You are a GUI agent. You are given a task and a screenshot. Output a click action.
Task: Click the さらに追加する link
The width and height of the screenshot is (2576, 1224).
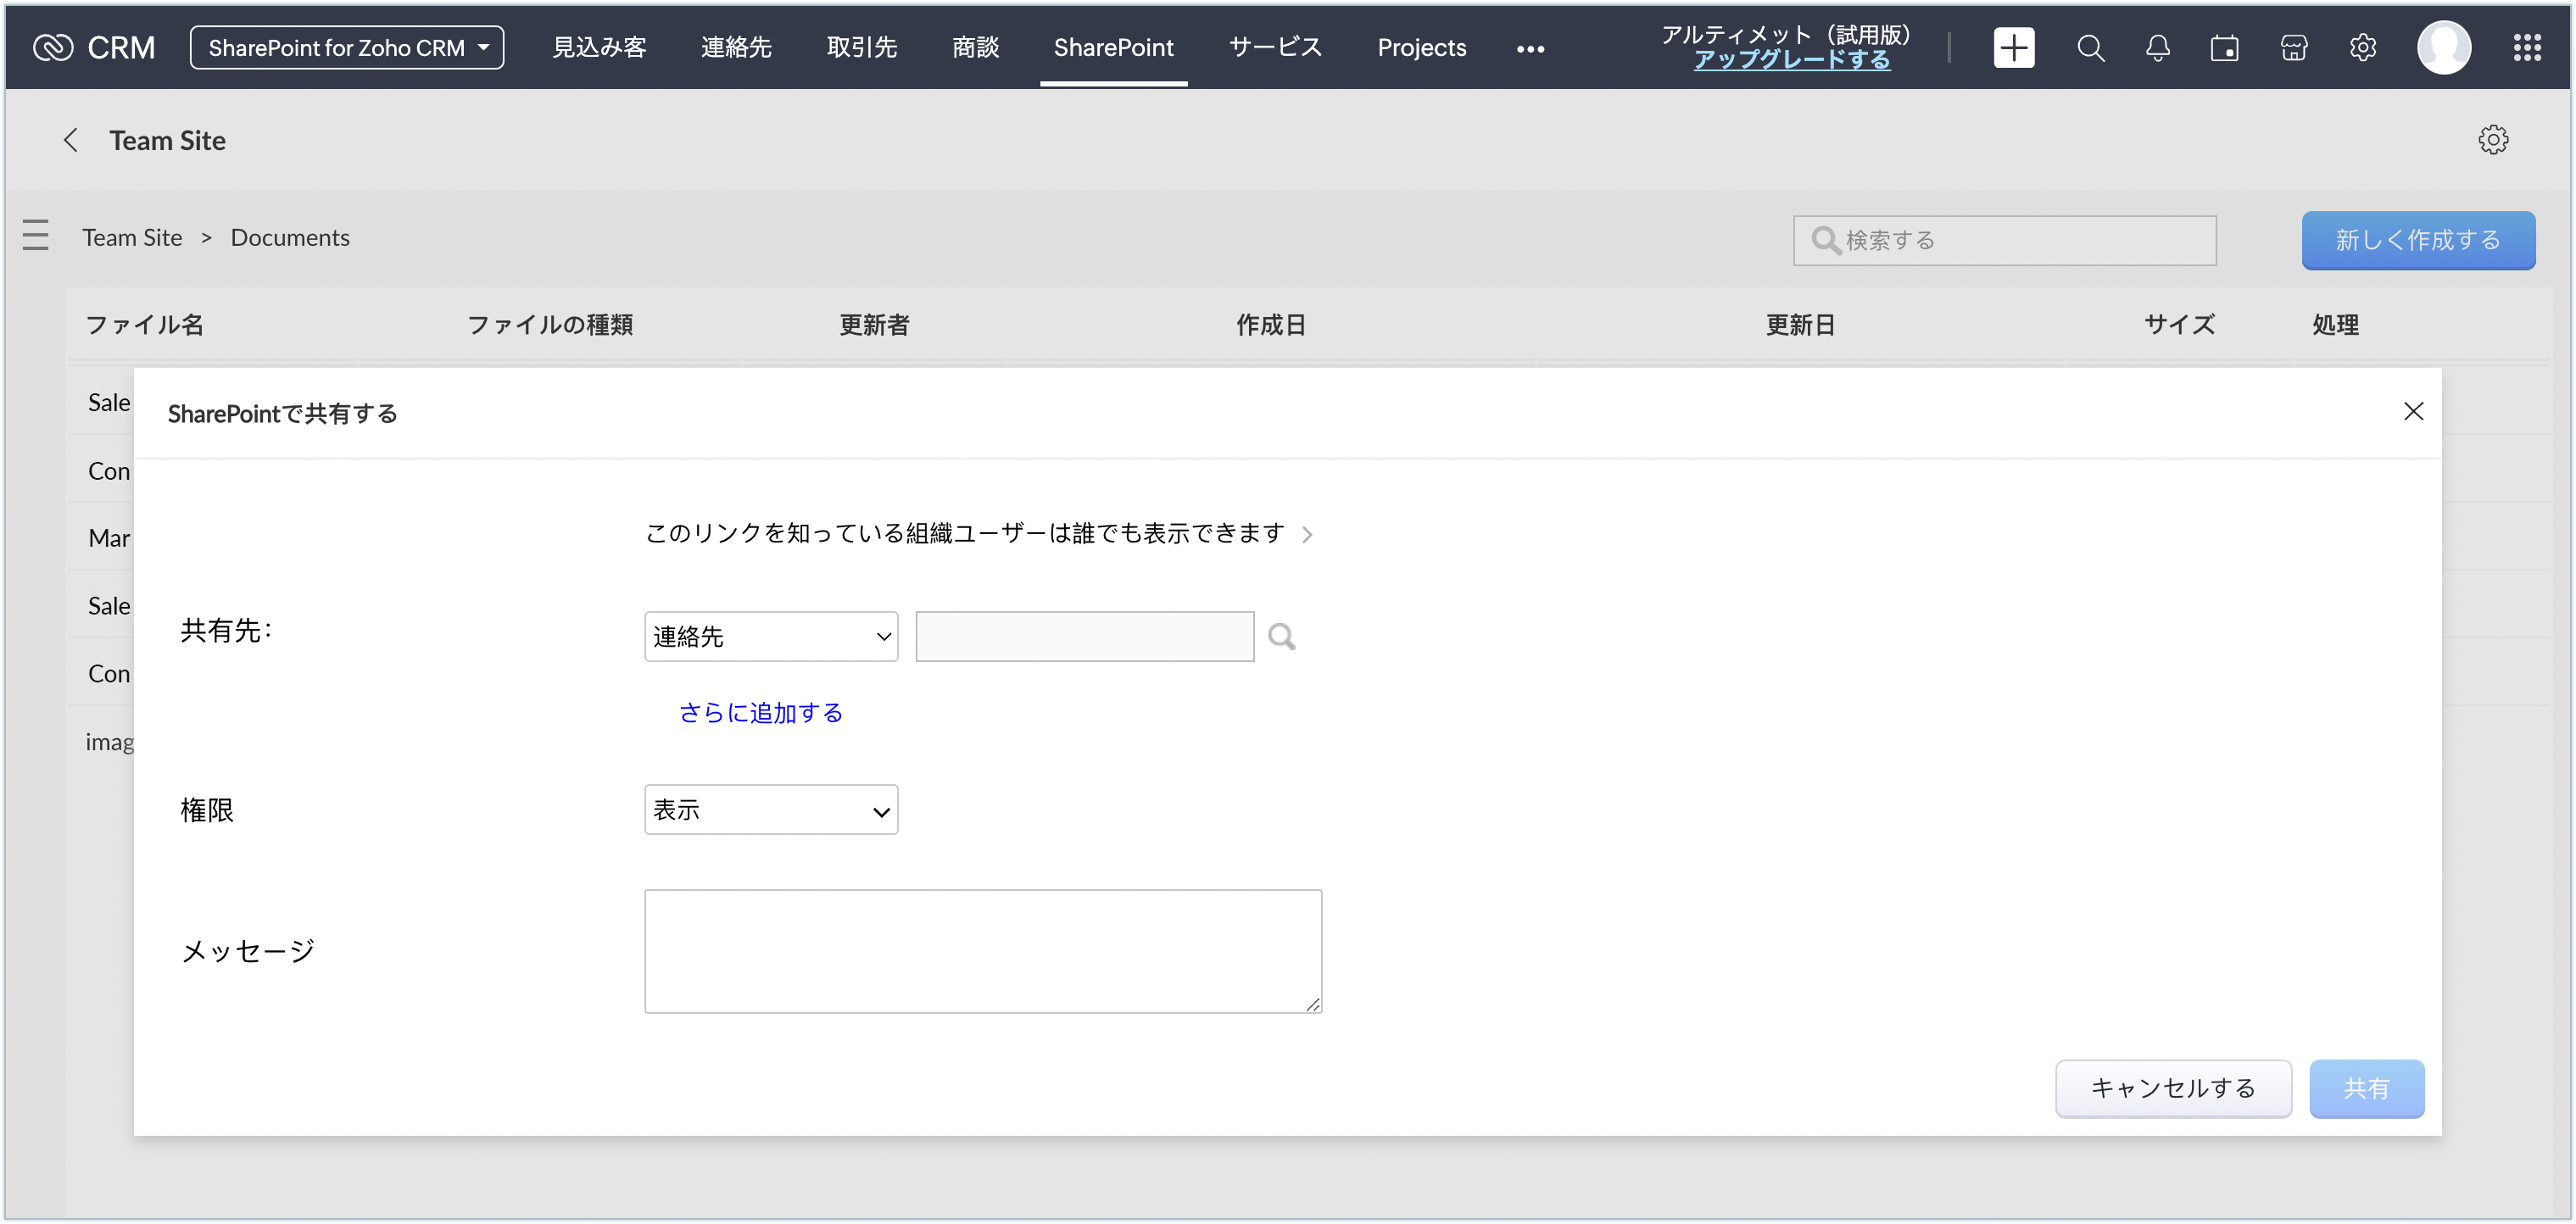[x=761, y=713]
